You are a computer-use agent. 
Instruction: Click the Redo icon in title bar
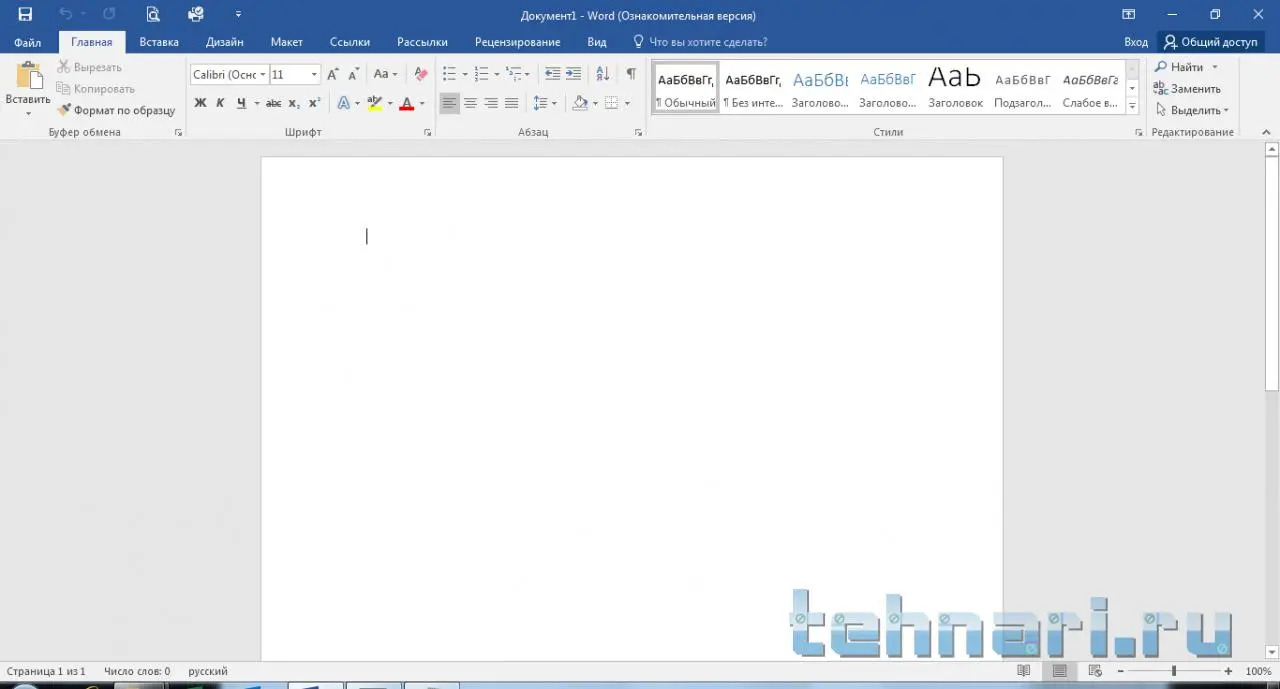[109, 14]
